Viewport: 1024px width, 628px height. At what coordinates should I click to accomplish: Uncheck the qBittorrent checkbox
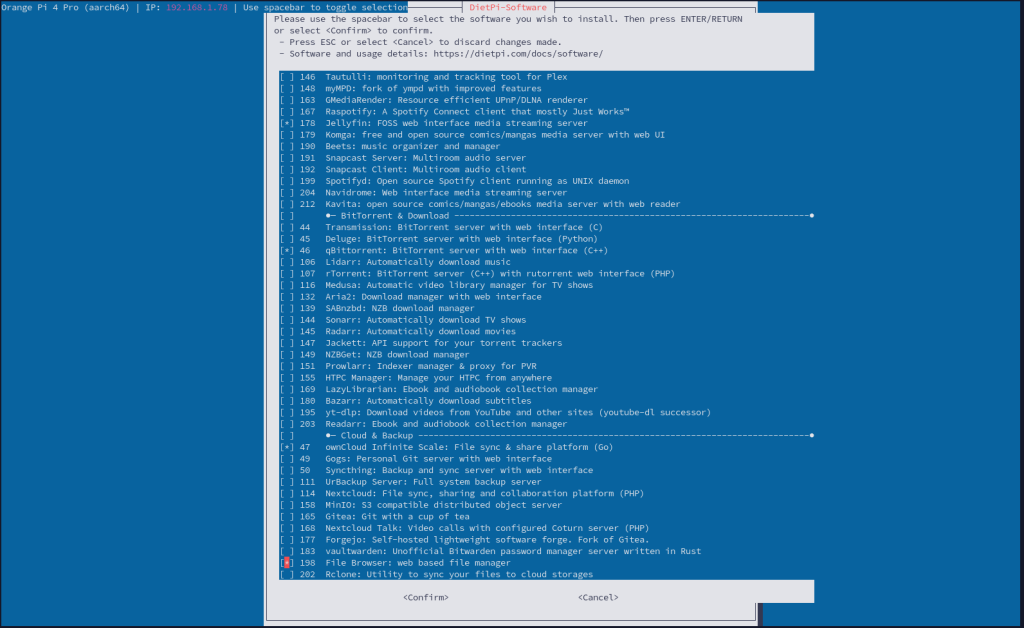click(287, 251)
